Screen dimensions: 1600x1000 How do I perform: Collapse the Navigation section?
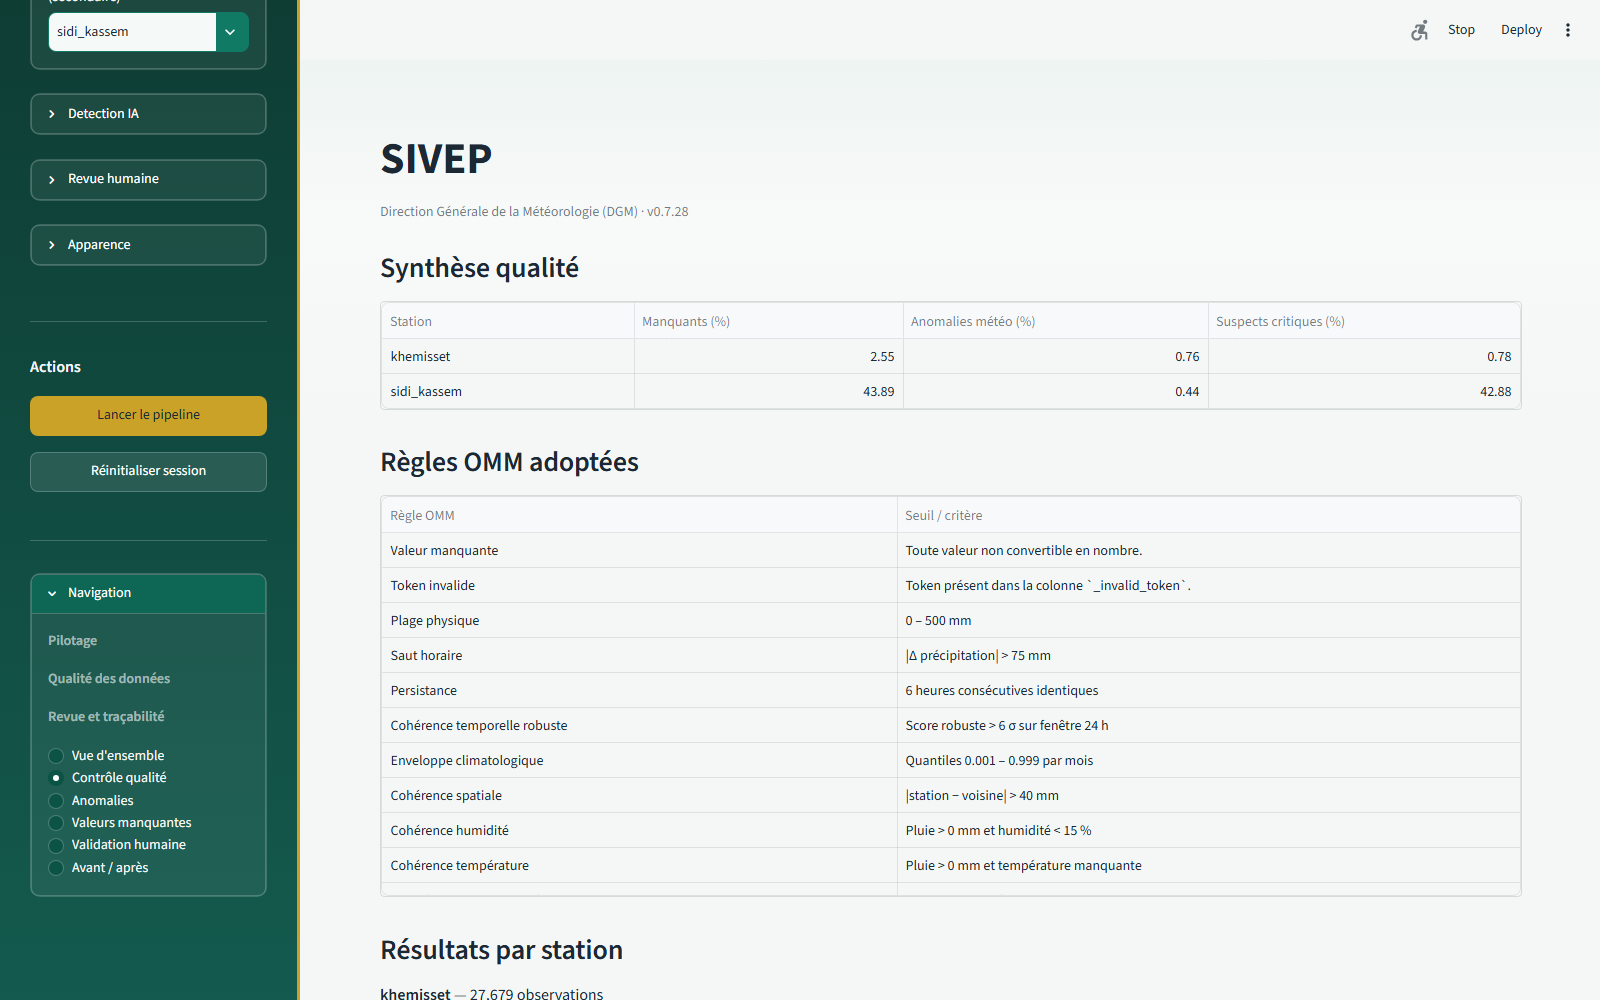[148, 593]
